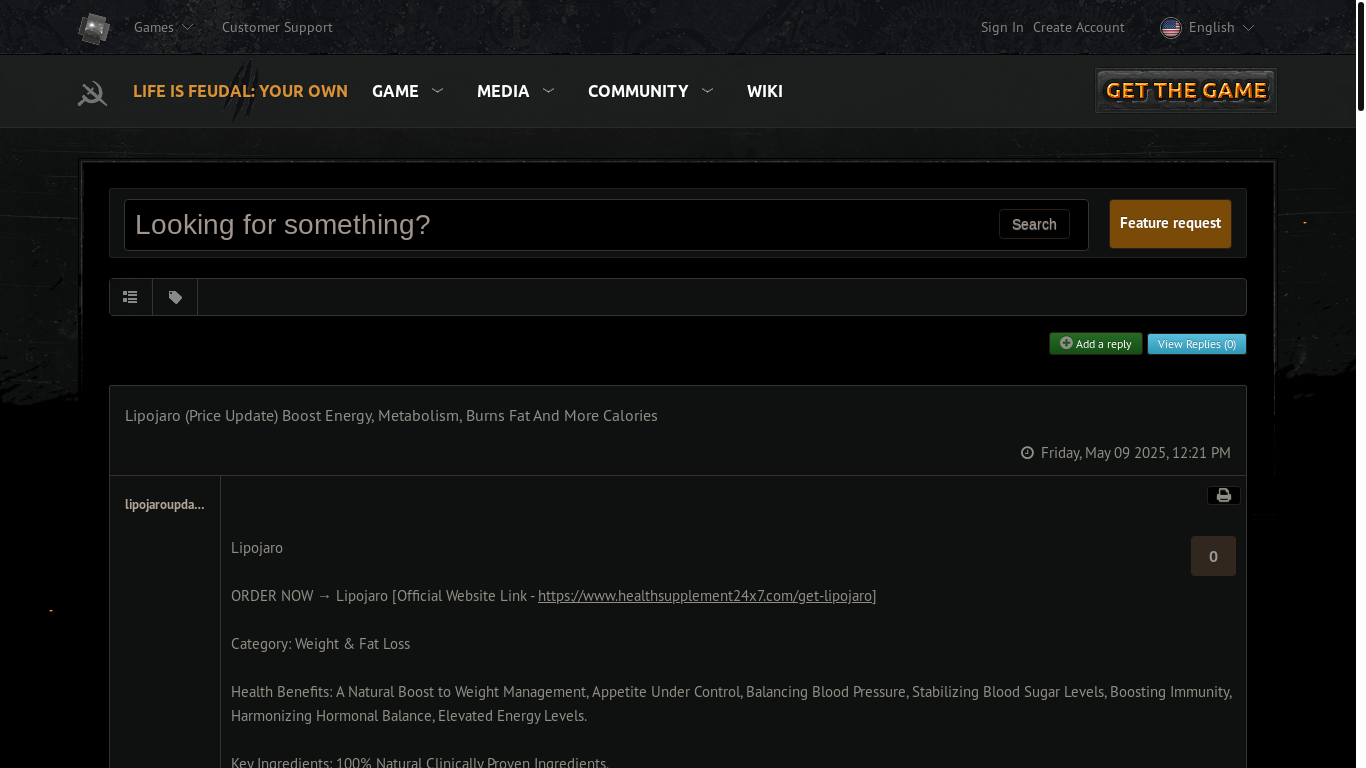Click GET THE GAME button
Screen dimensions: 1366x768
(x=1186, y=90)
